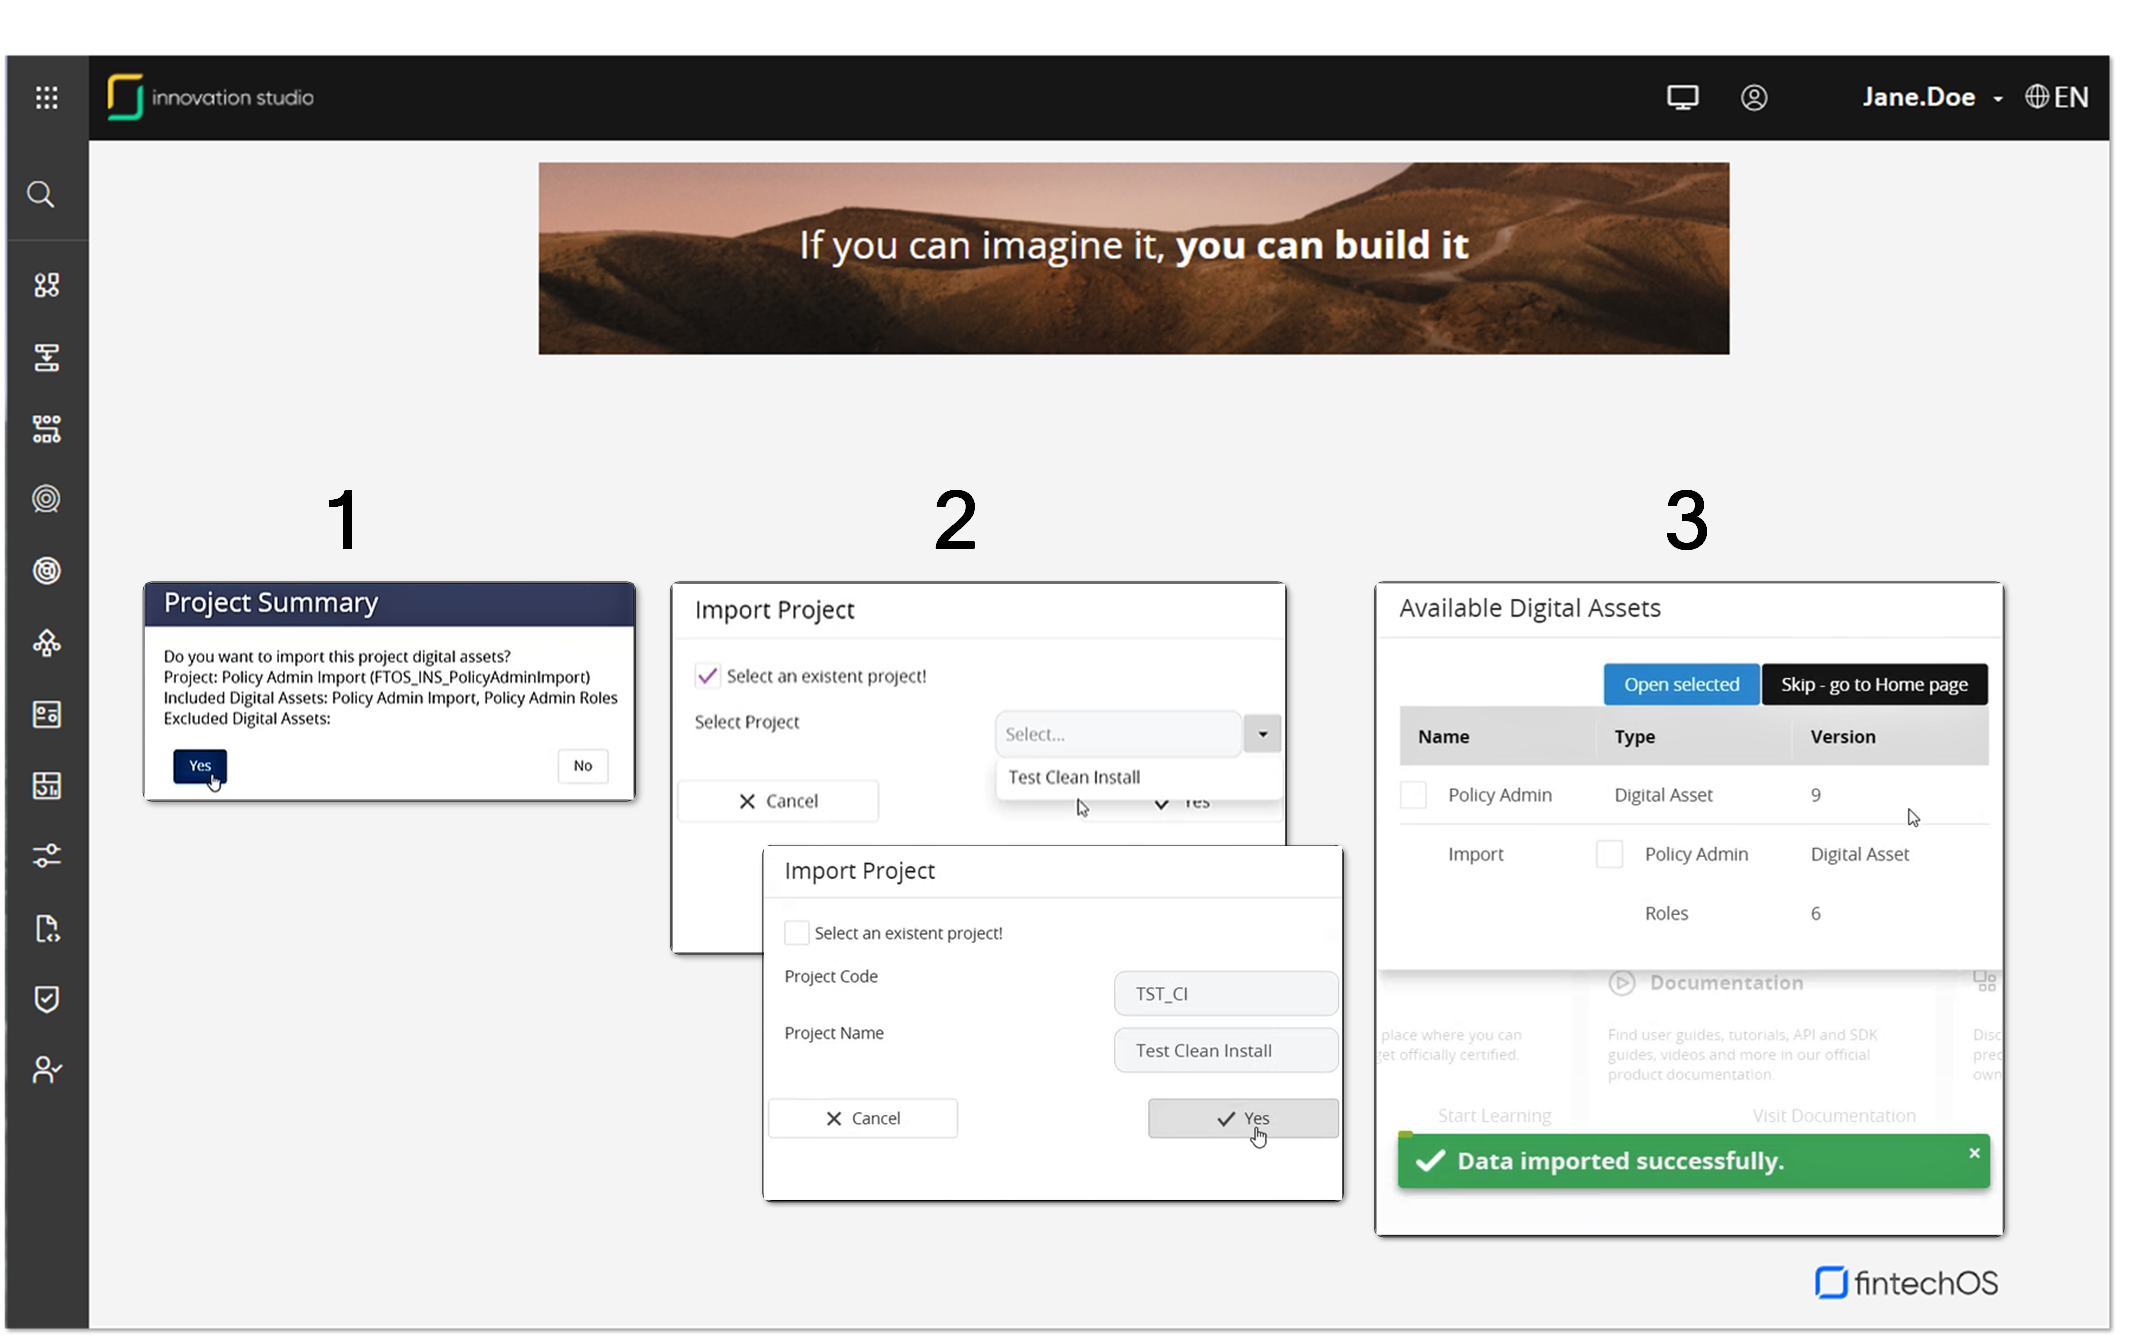Click the Project Code input field
Image resolution: width=2147 pixels, height=1339 pixels.
click(1225, 994)
